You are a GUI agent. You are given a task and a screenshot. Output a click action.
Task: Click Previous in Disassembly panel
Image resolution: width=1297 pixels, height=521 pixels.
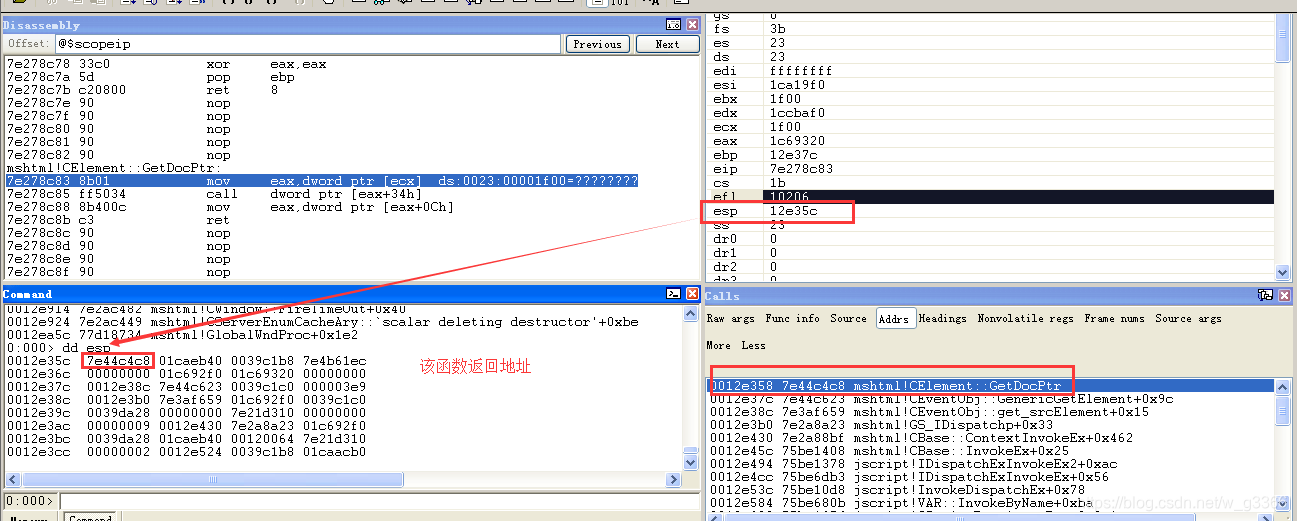[x=598, y=44]
